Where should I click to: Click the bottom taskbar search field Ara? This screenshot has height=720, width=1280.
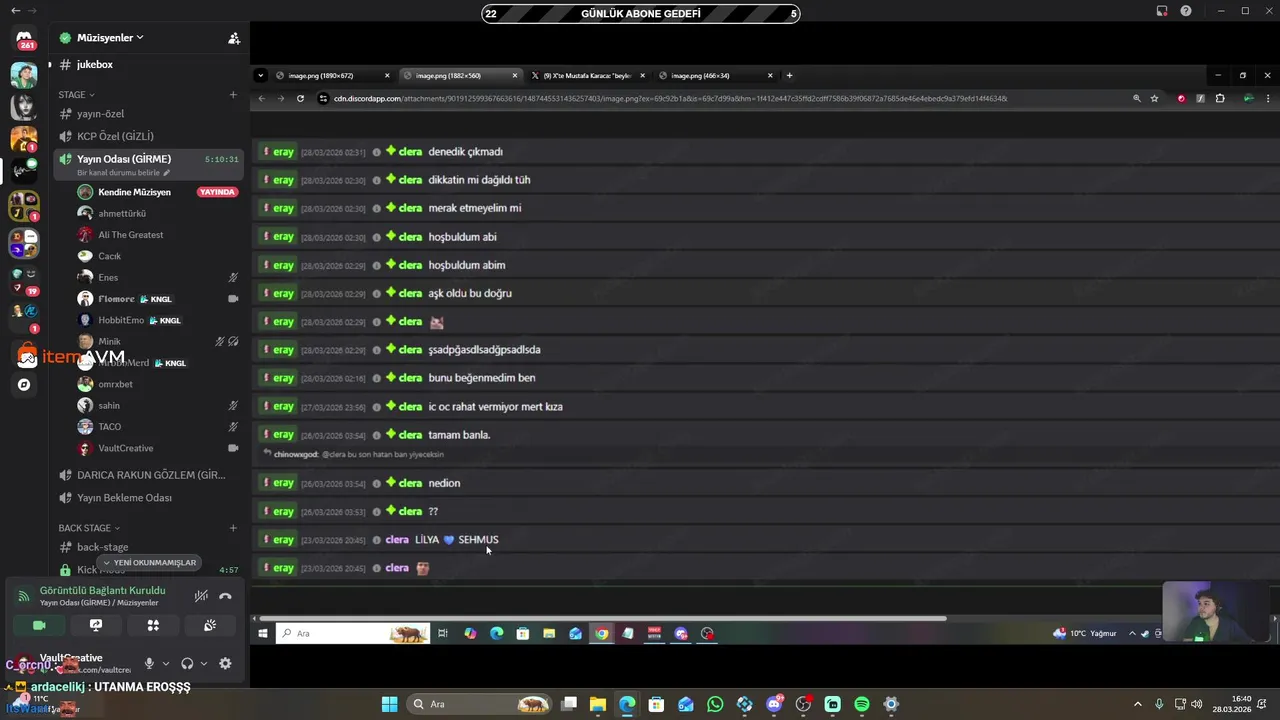point(478,704)
